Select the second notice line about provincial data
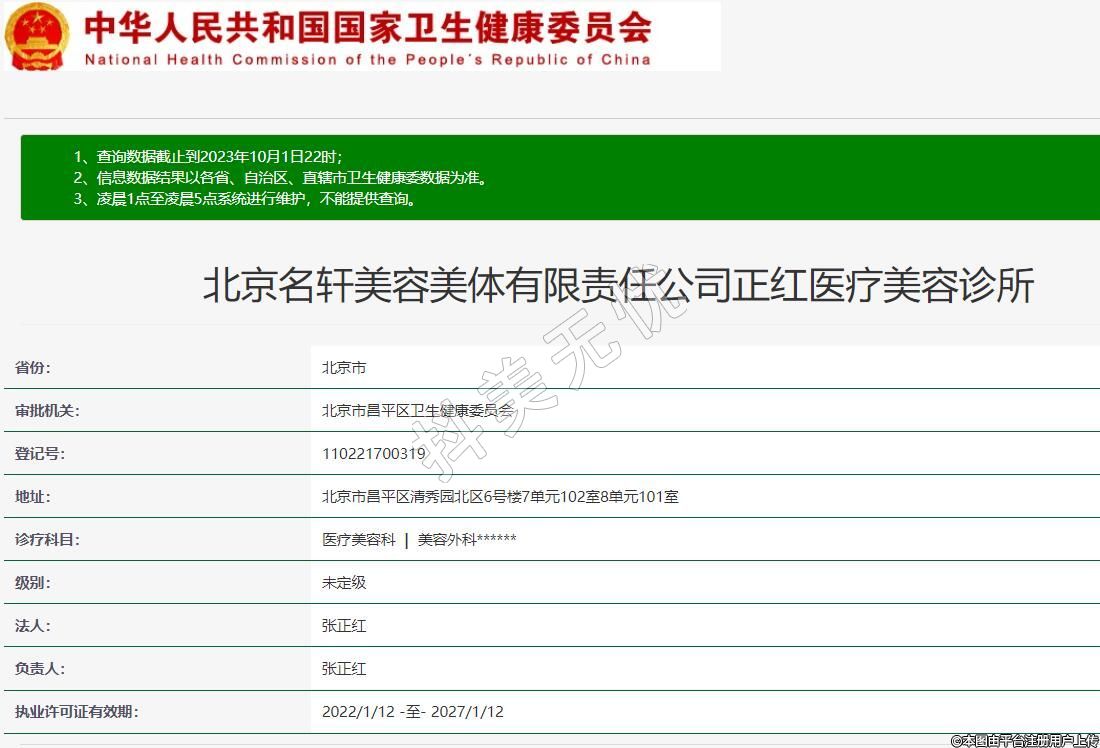The image size is (1100, 748). point(280,178)
